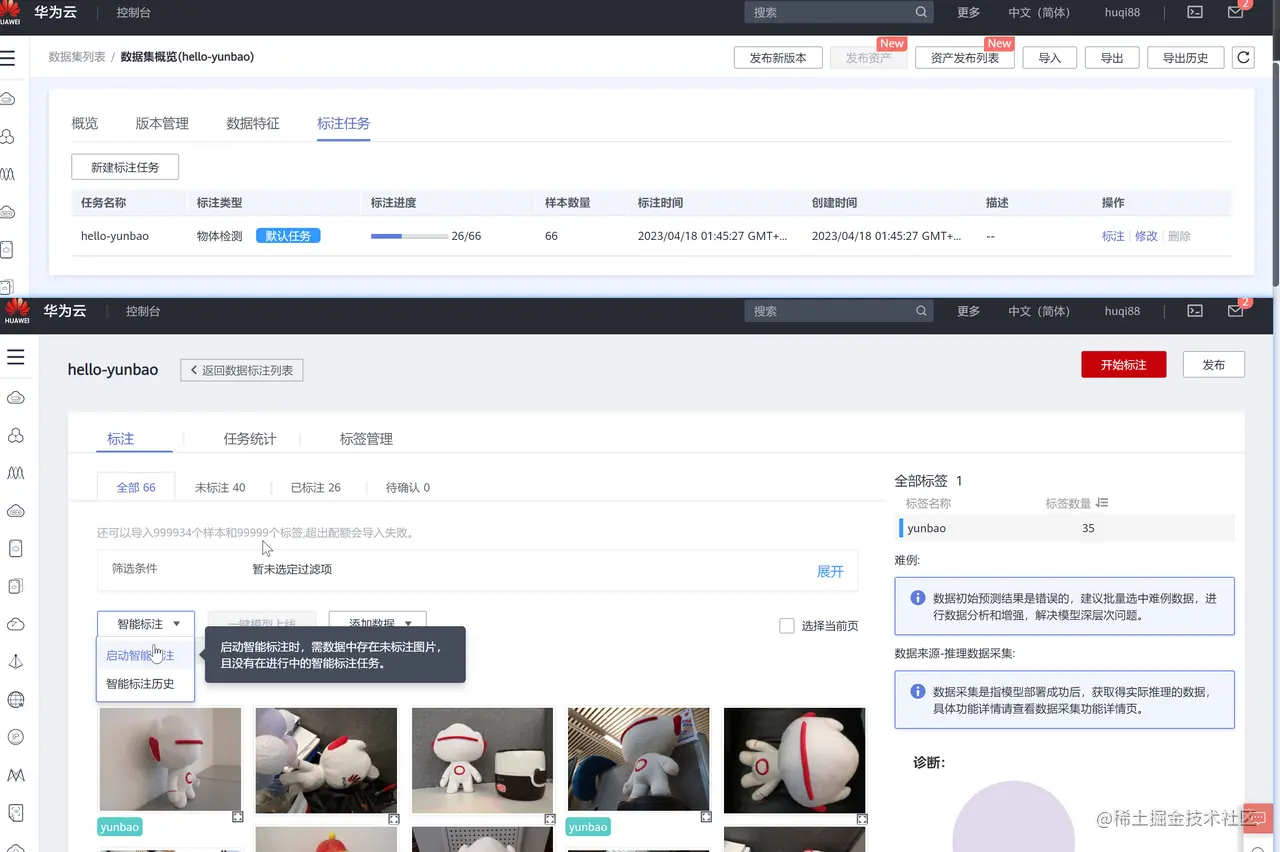This screenshot has width=1280, height=852.
Task: Show 已标注 26 samples tab
Action: (x=316, y=488)
